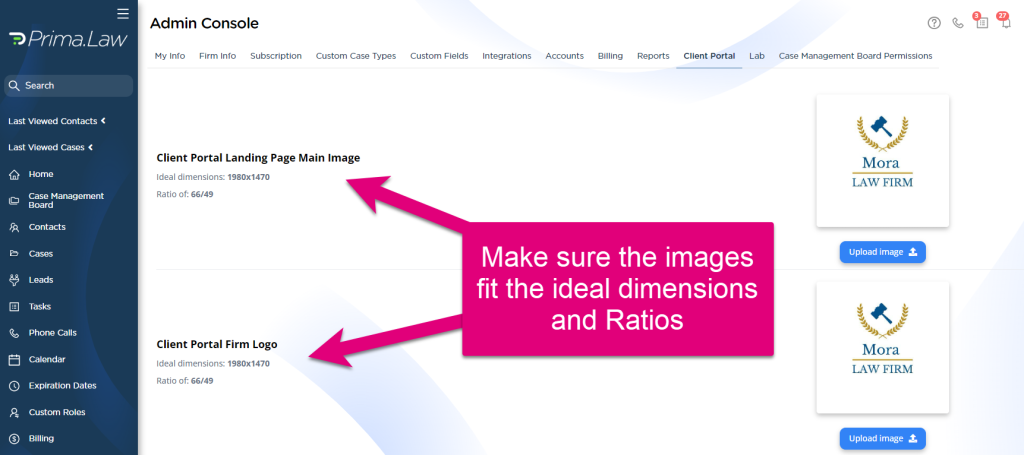Open the Case Management Board Permissions tab

click(856, 56)
